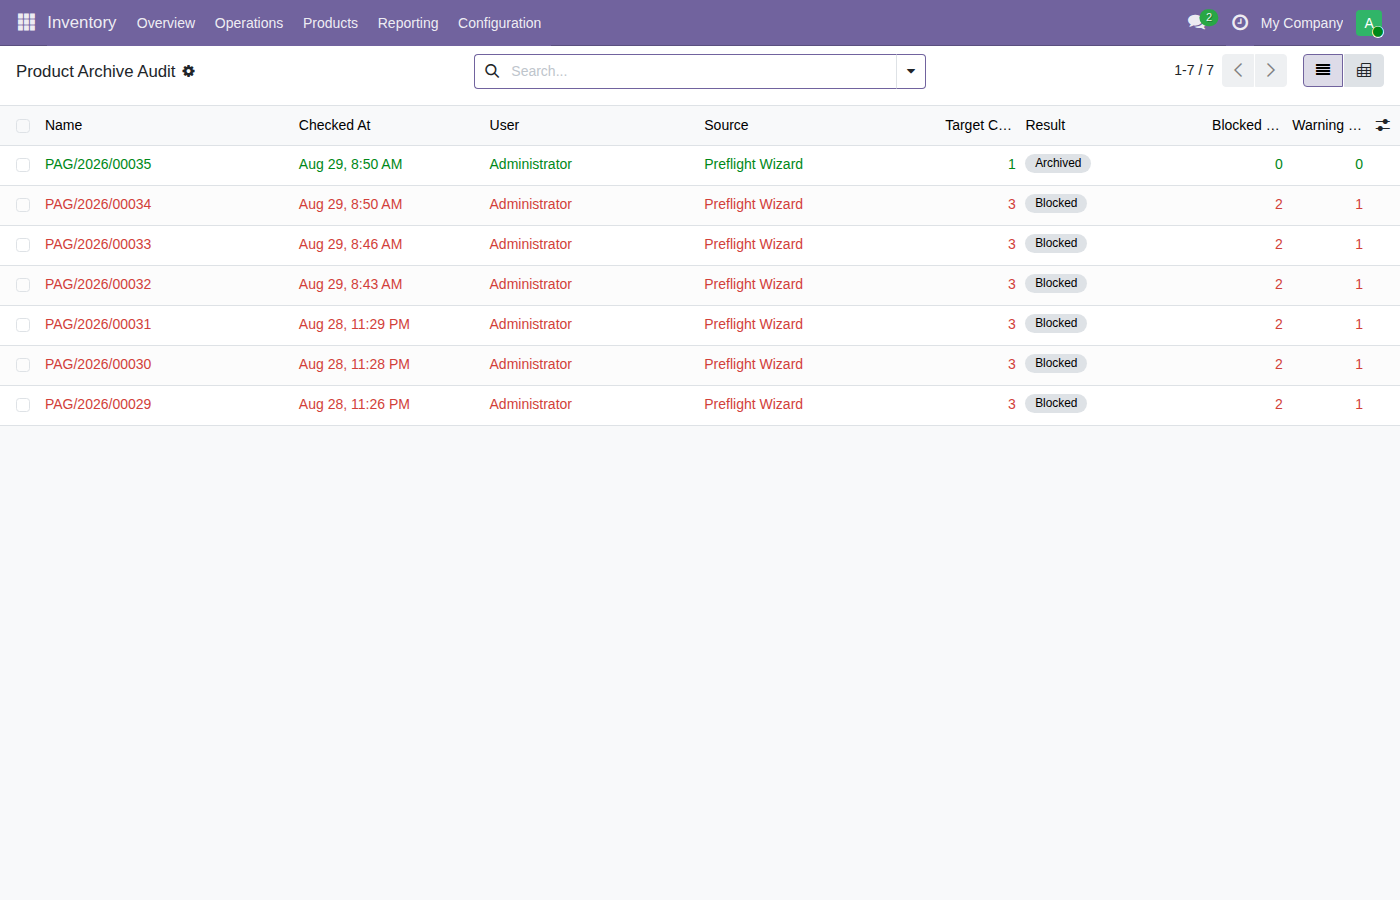Click Aug 28, 11:26 PM cell
1400x900 pixels.
[354, 404]
